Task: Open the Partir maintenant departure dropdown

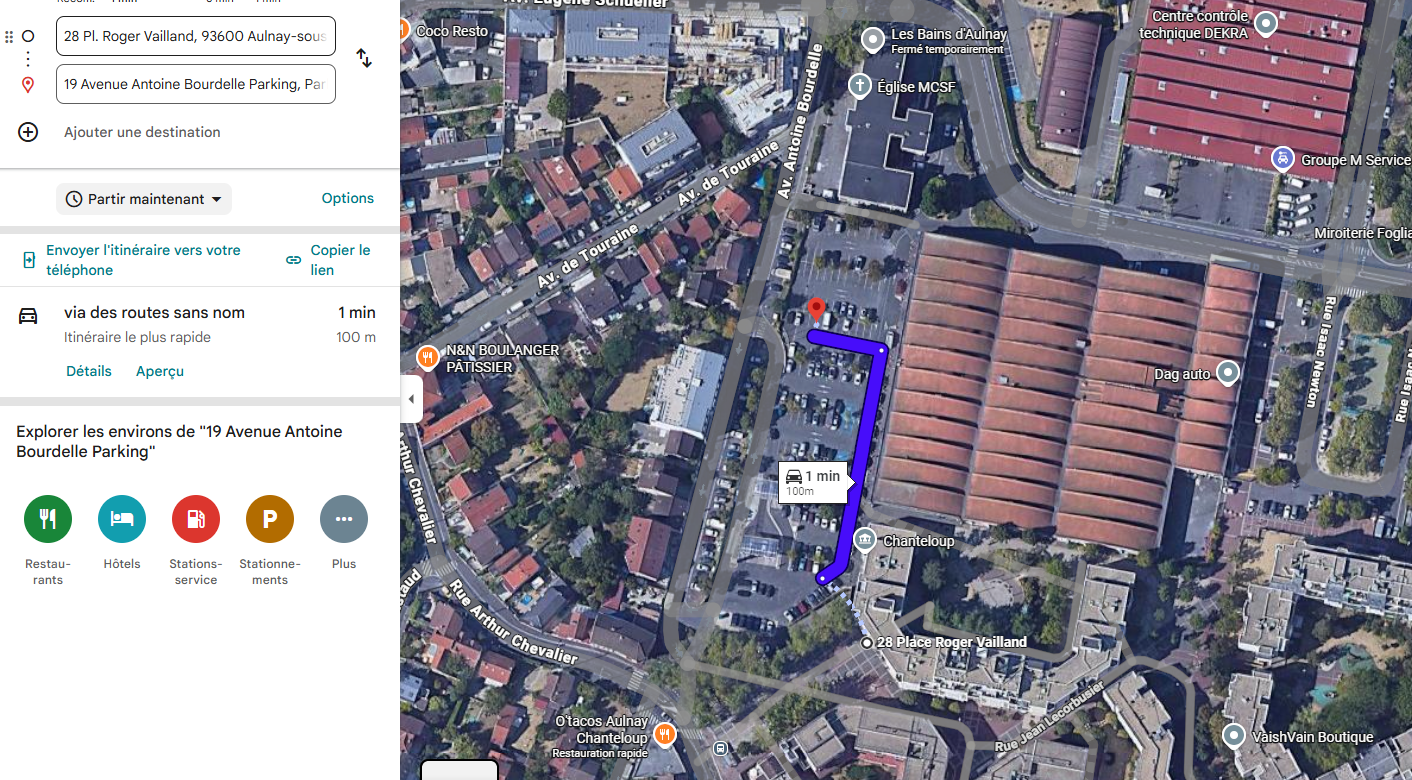Action: tap(144, 199)
